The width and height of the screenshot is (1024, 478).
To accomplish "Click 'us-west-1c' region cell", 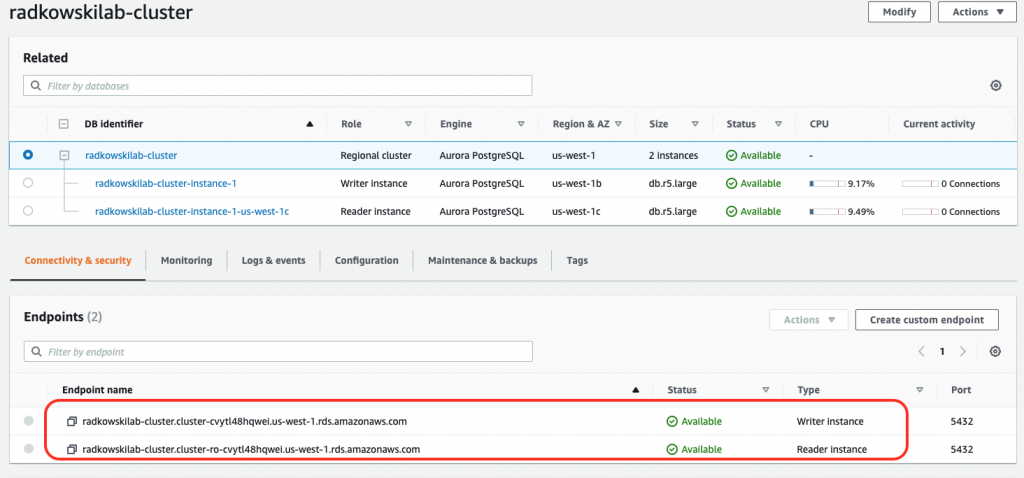I will pyautogui.click(x=577, y=211).
